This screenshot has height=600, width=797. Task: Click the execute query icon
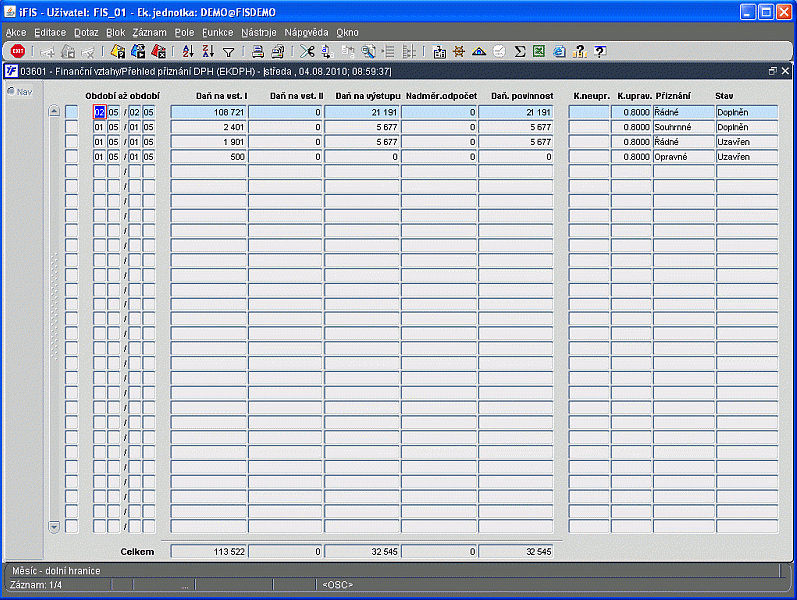(138, 51)
